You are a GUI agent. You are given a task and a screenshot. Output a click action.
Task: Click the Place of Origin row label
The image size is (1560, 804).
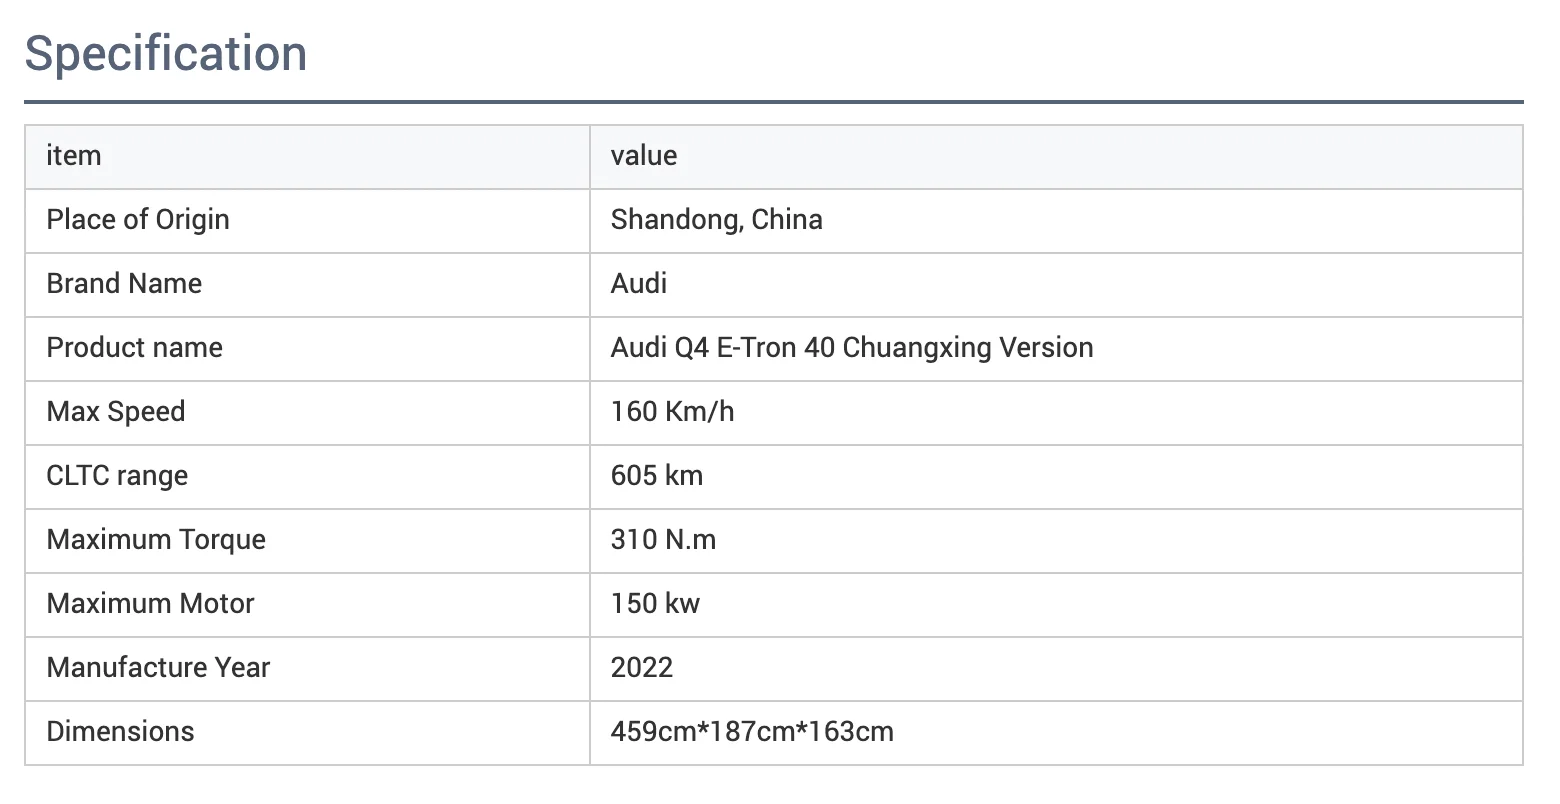137,220
